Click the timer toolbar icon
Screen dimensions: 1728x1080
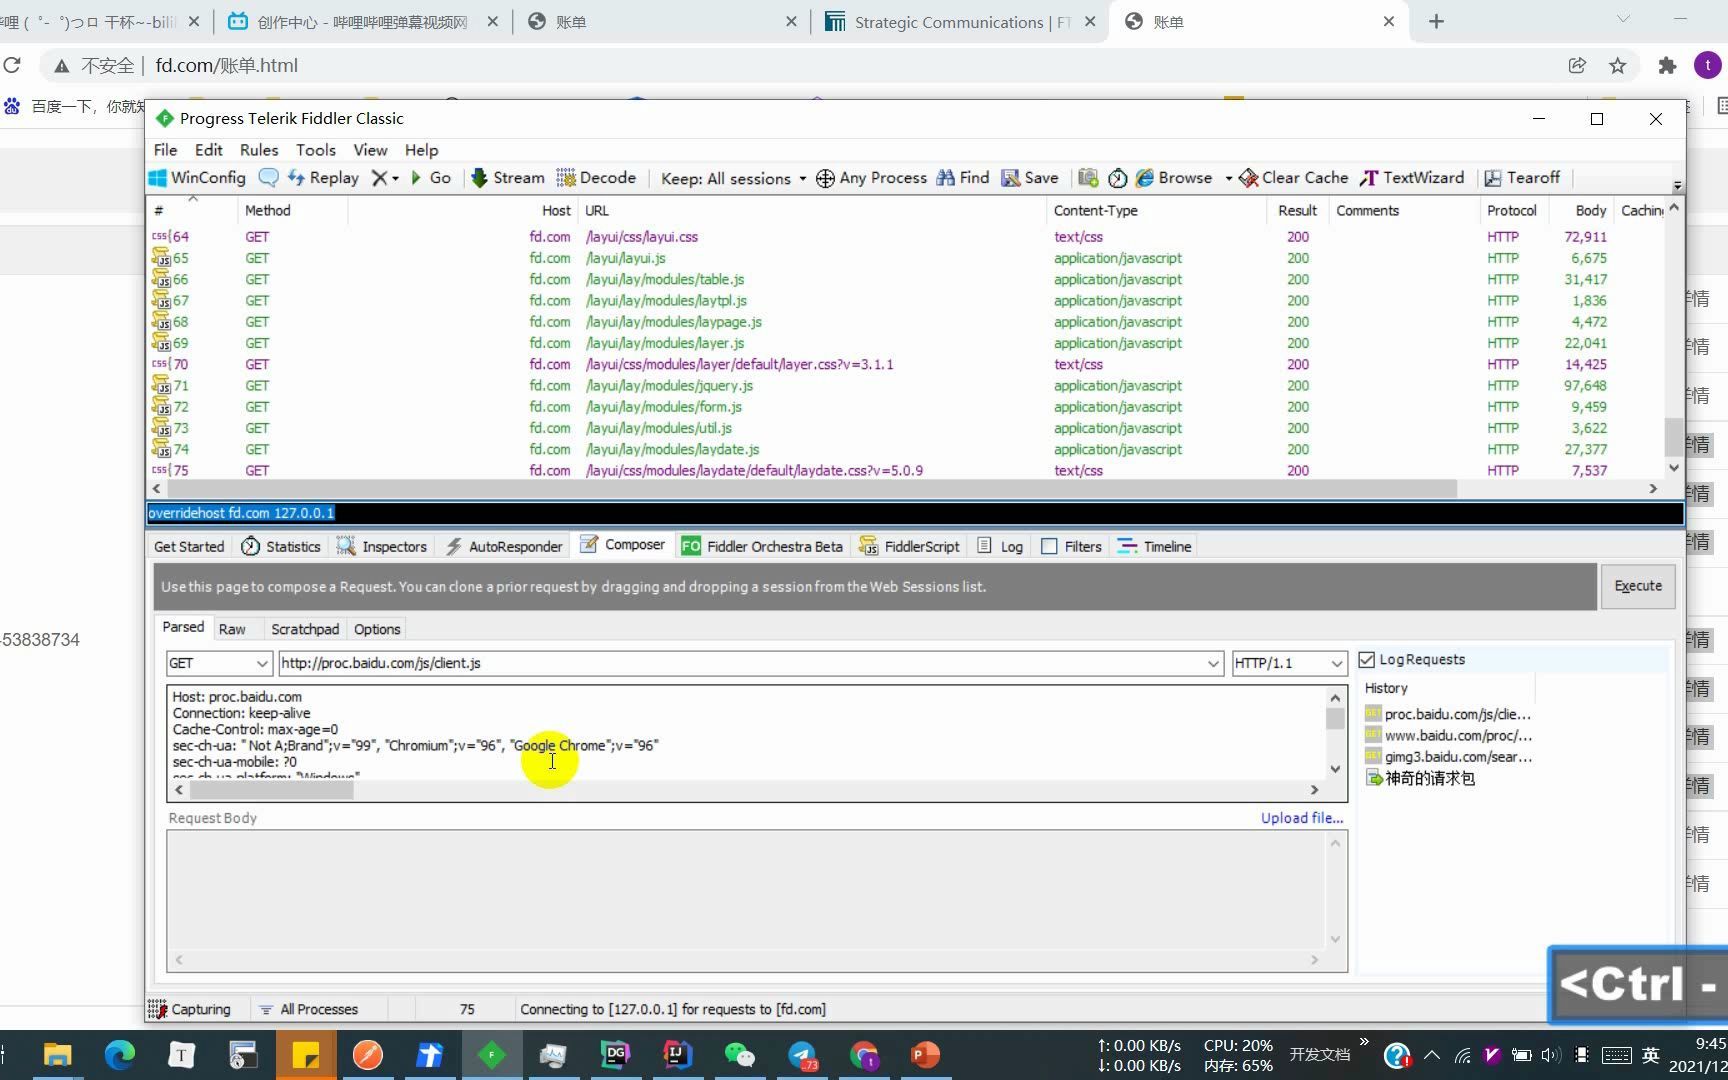click(x=1117, y=177)
